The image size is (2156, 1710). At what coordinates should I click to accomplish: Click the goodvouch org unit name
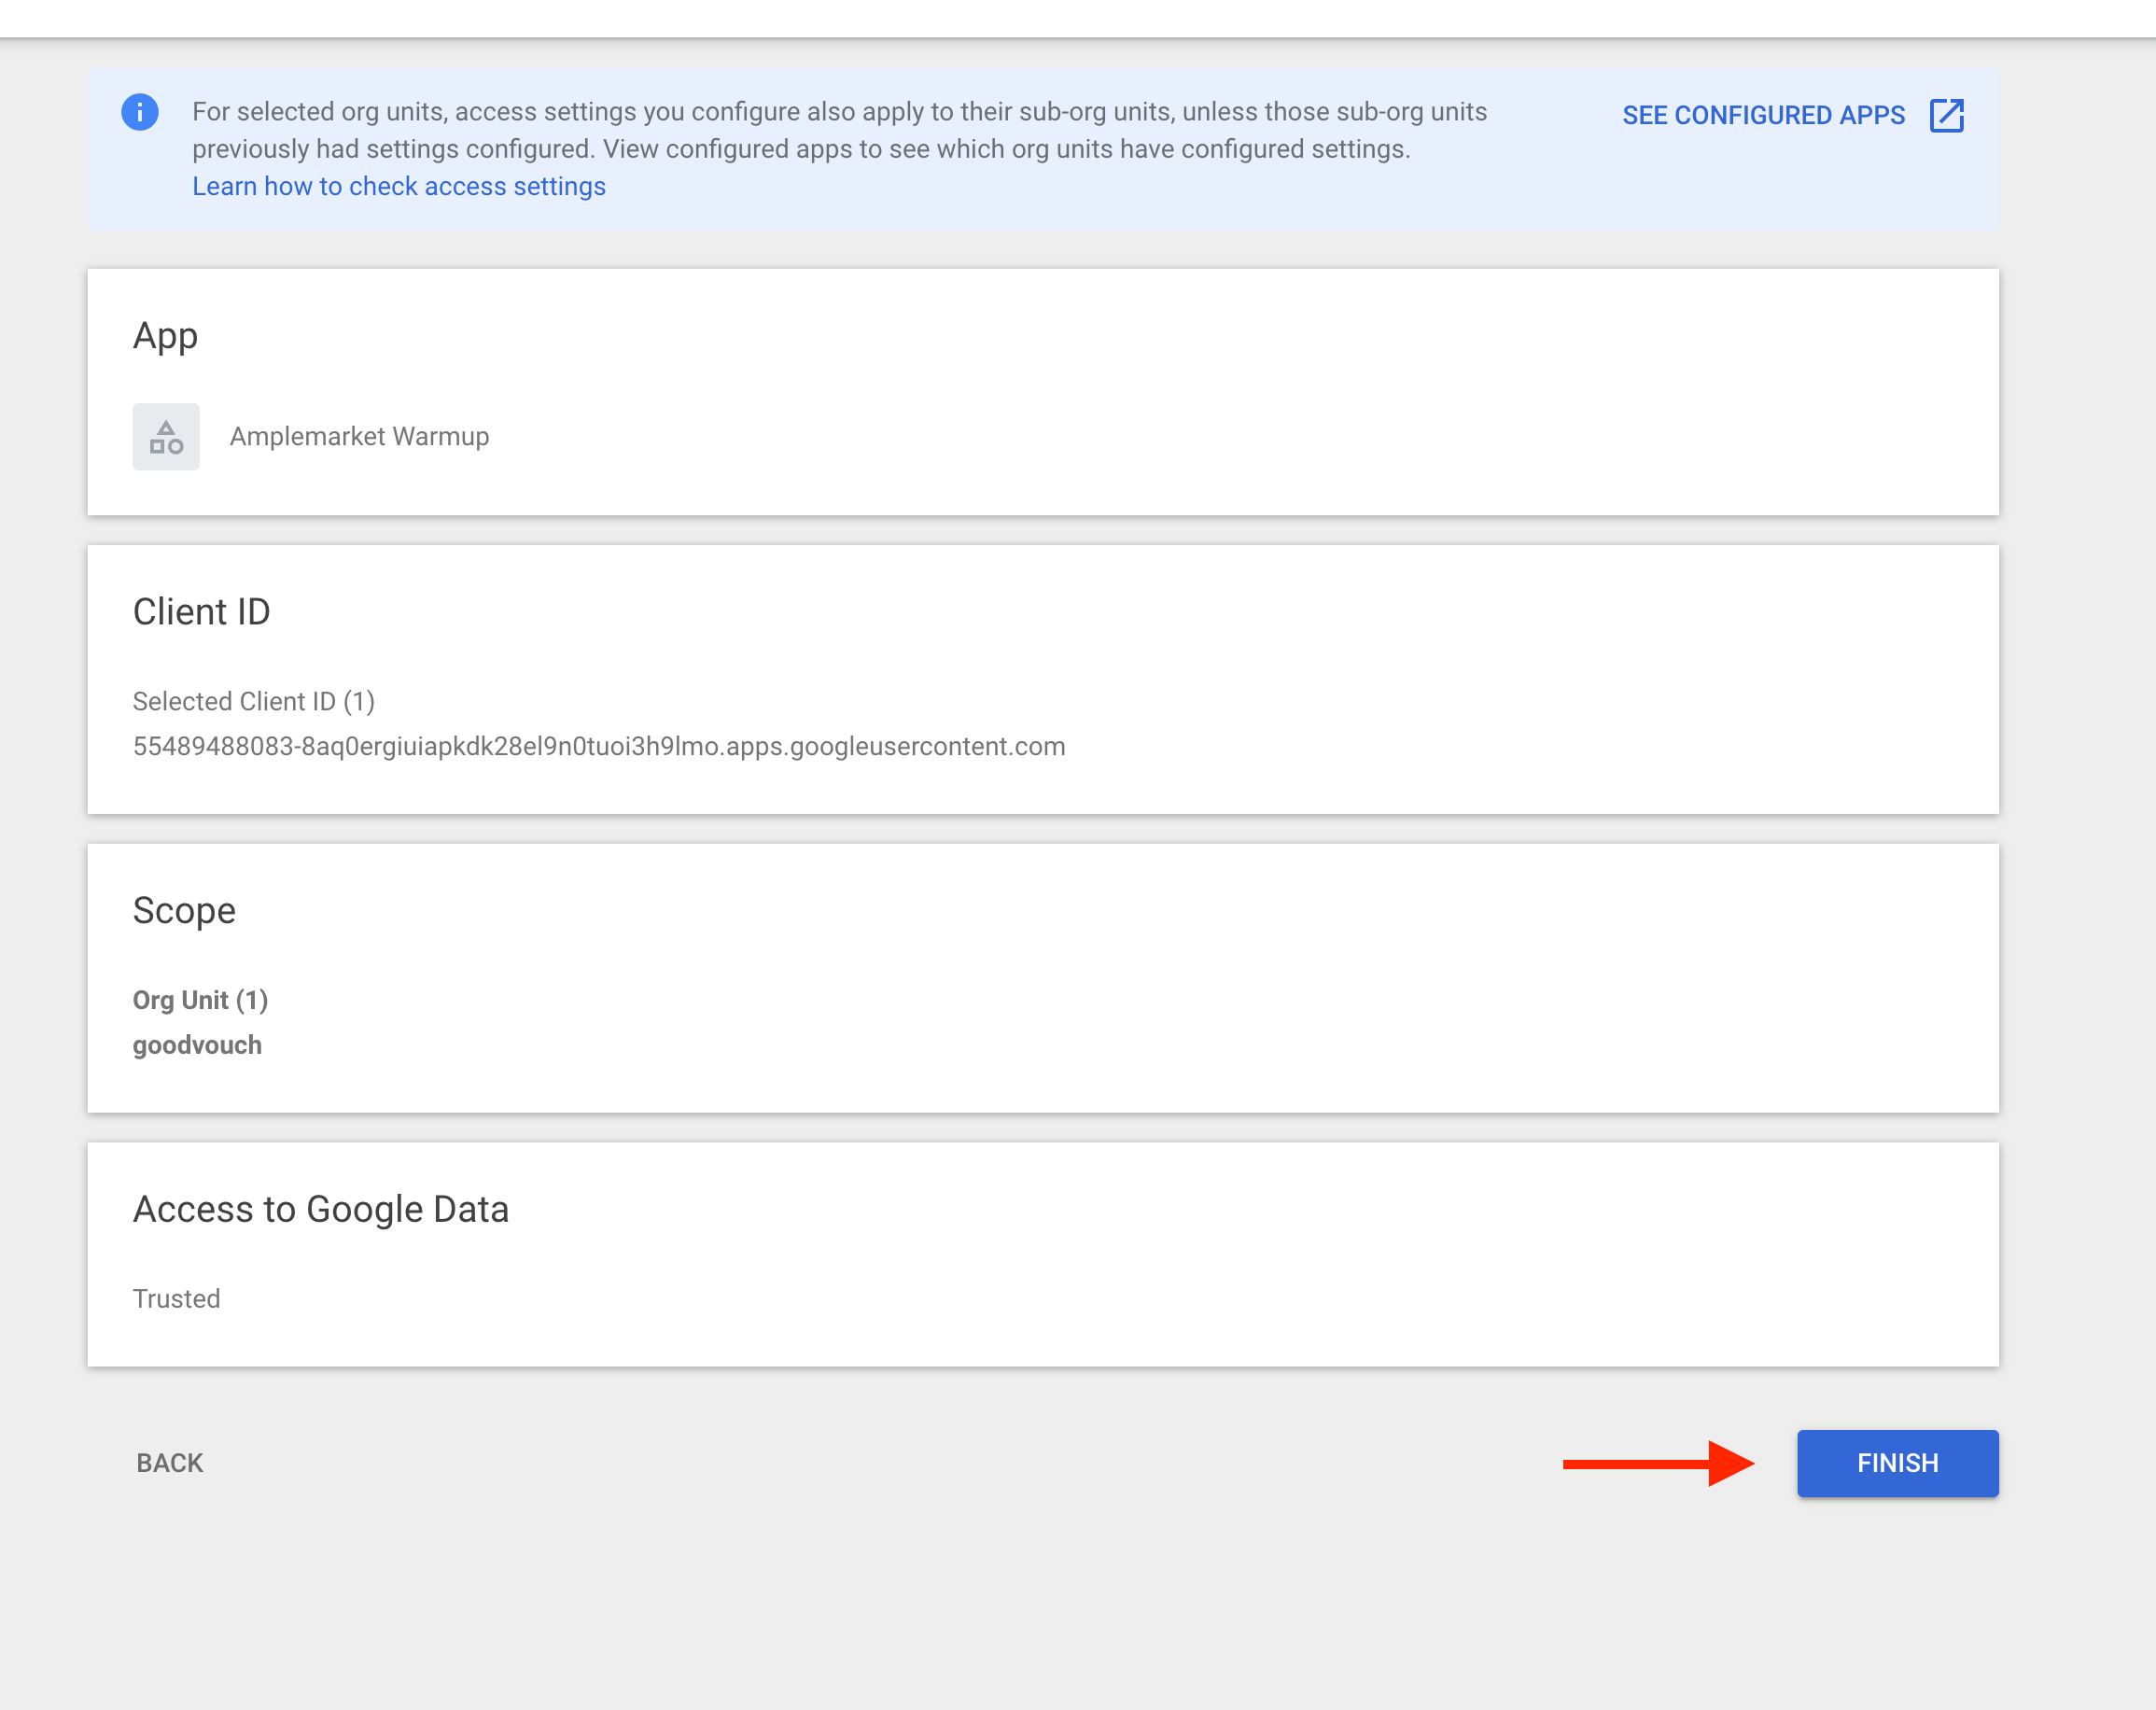click(197, 1045)
